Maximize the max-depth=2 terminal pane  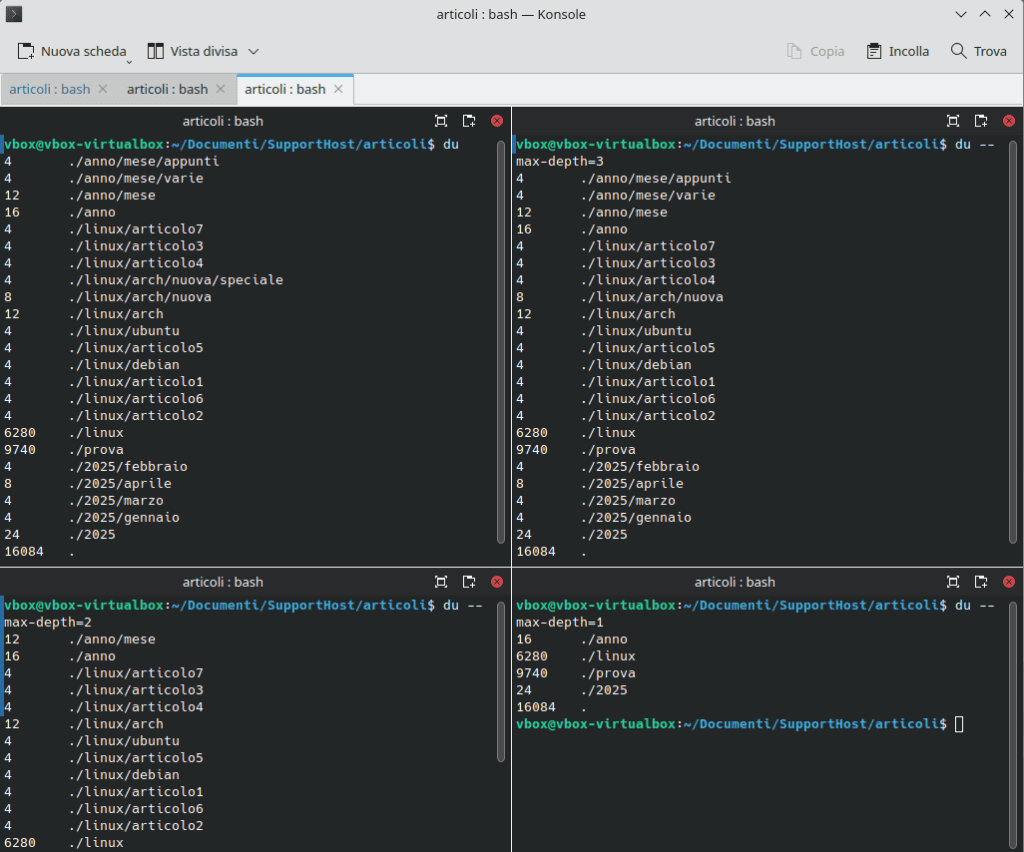pyautogui.click(x=441, y=582)
